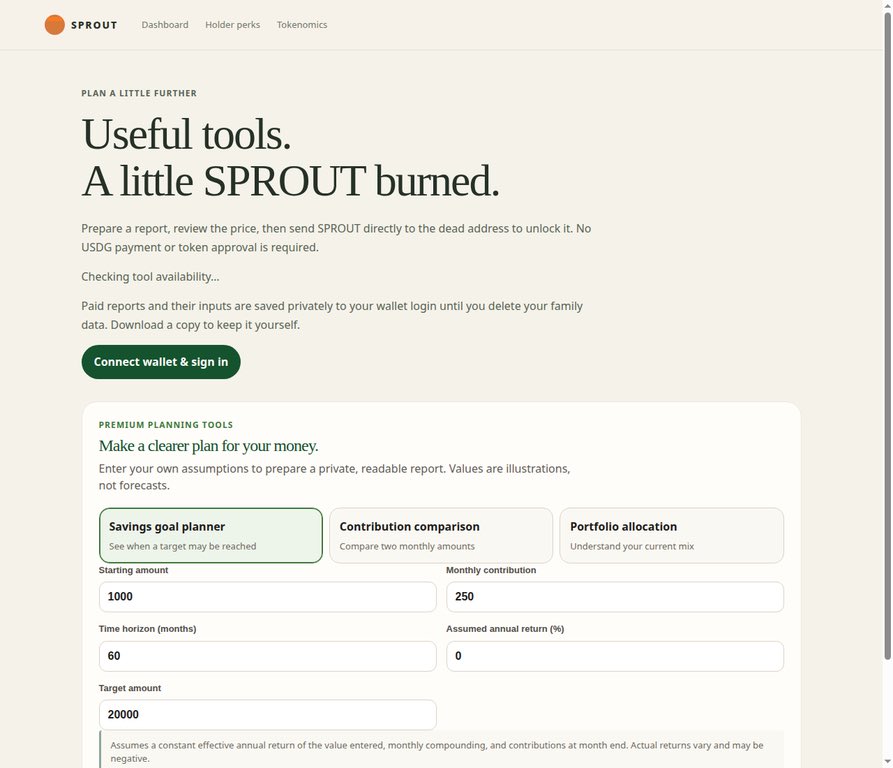Click the 'PLAN A LITTLE FURTHER' text
The height and width of the screenshot is (768, 893).
139,93
